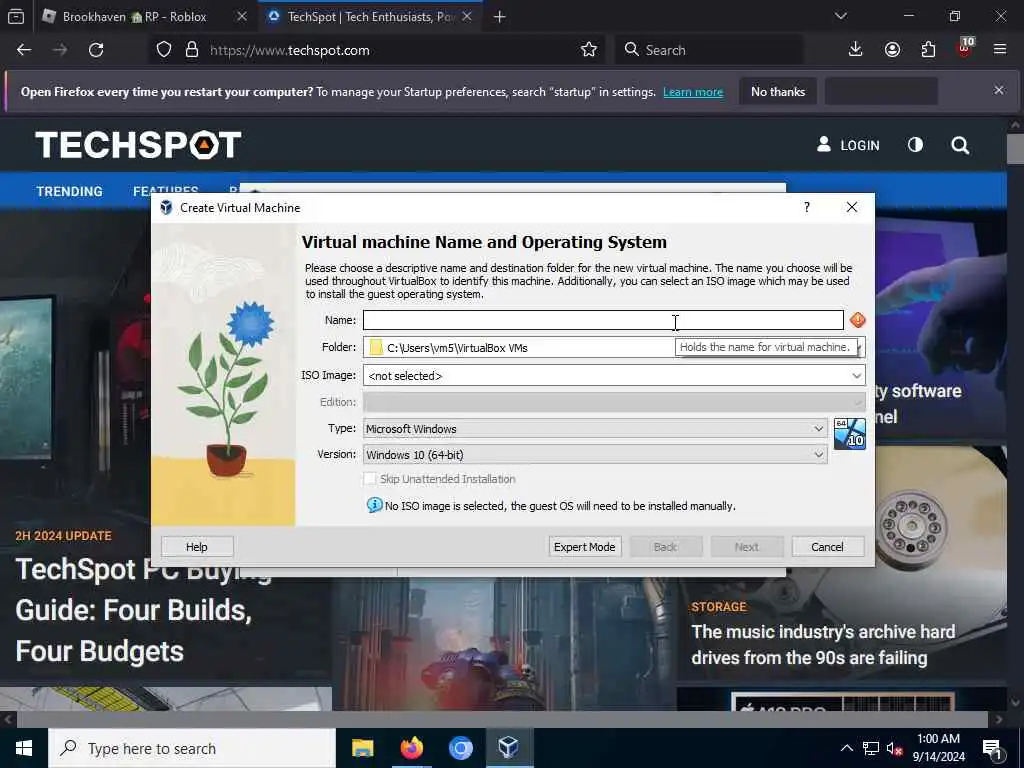Click the yellow folder icon in Folder field

(x=376, y=347)
